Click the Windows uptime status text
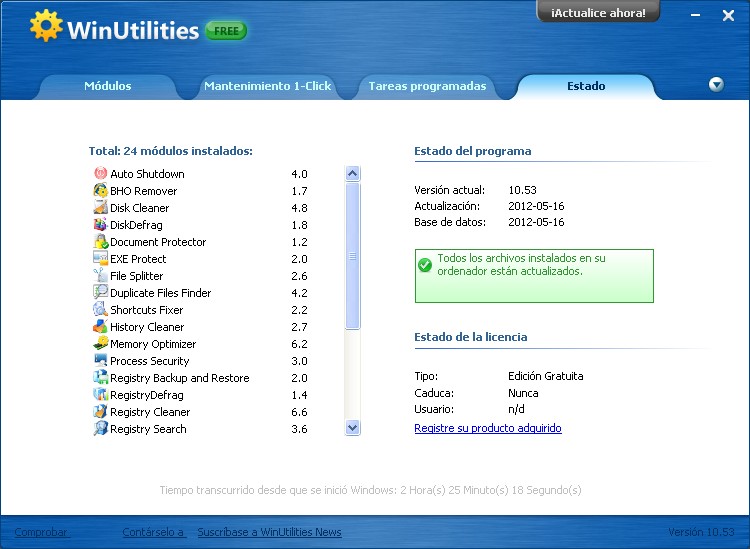Image resolution: width=750 pixels, height=549 pixels. click(x=371, y=490)
